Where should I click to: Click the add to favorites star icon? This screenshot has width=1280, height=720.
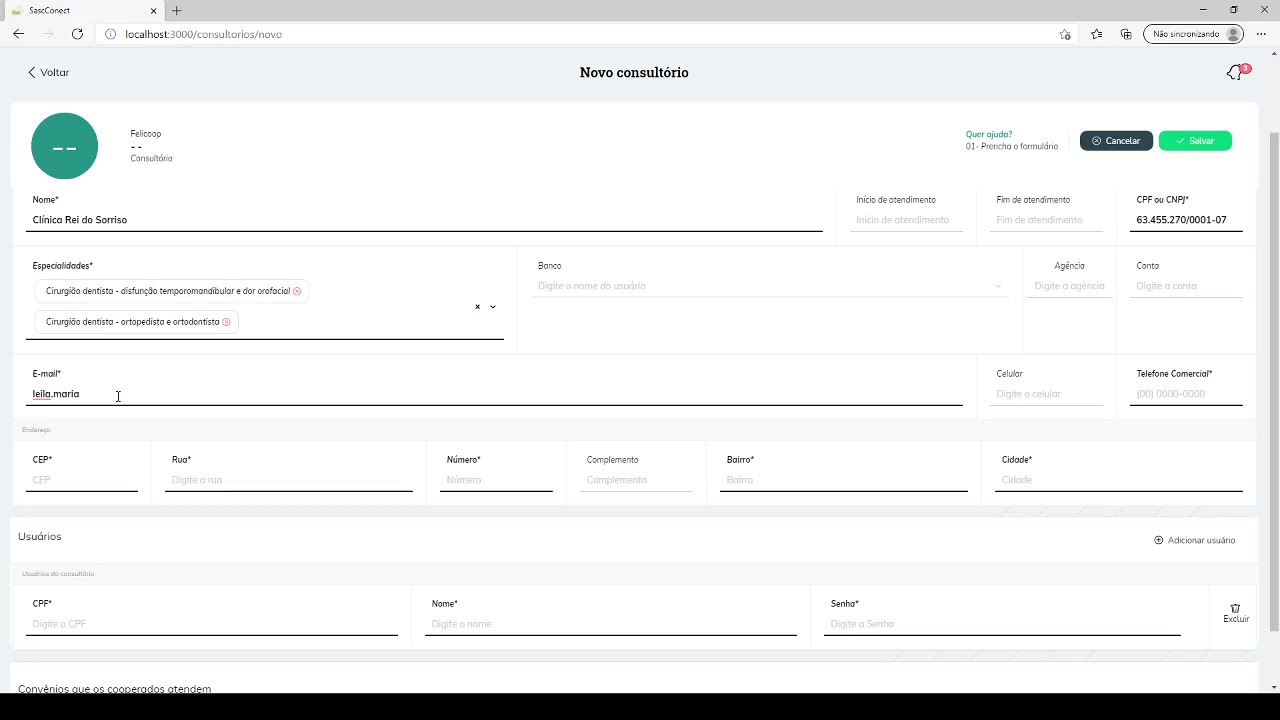(x=1065, y=34)
